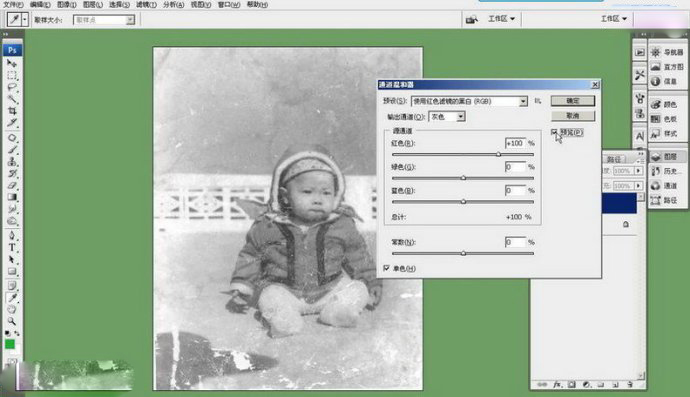Click the OK button in Channel Mixer

coord(573,101)
